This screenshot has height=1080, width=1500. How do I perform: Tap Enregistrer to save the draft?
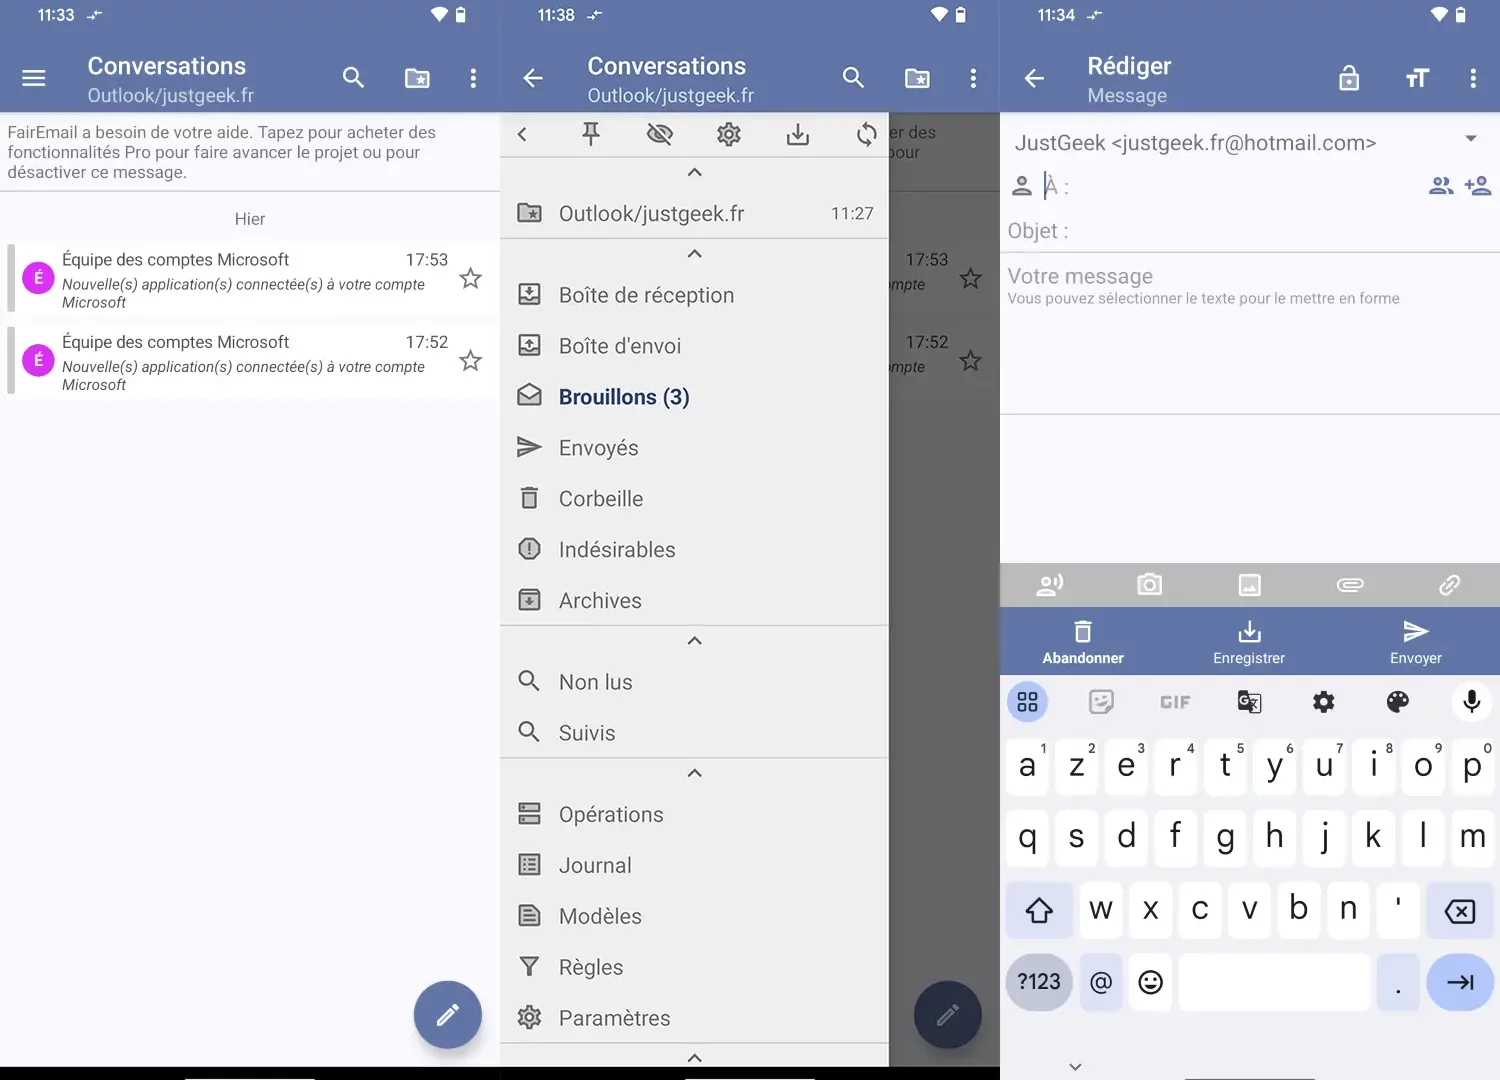click(x=1249, y=643)
